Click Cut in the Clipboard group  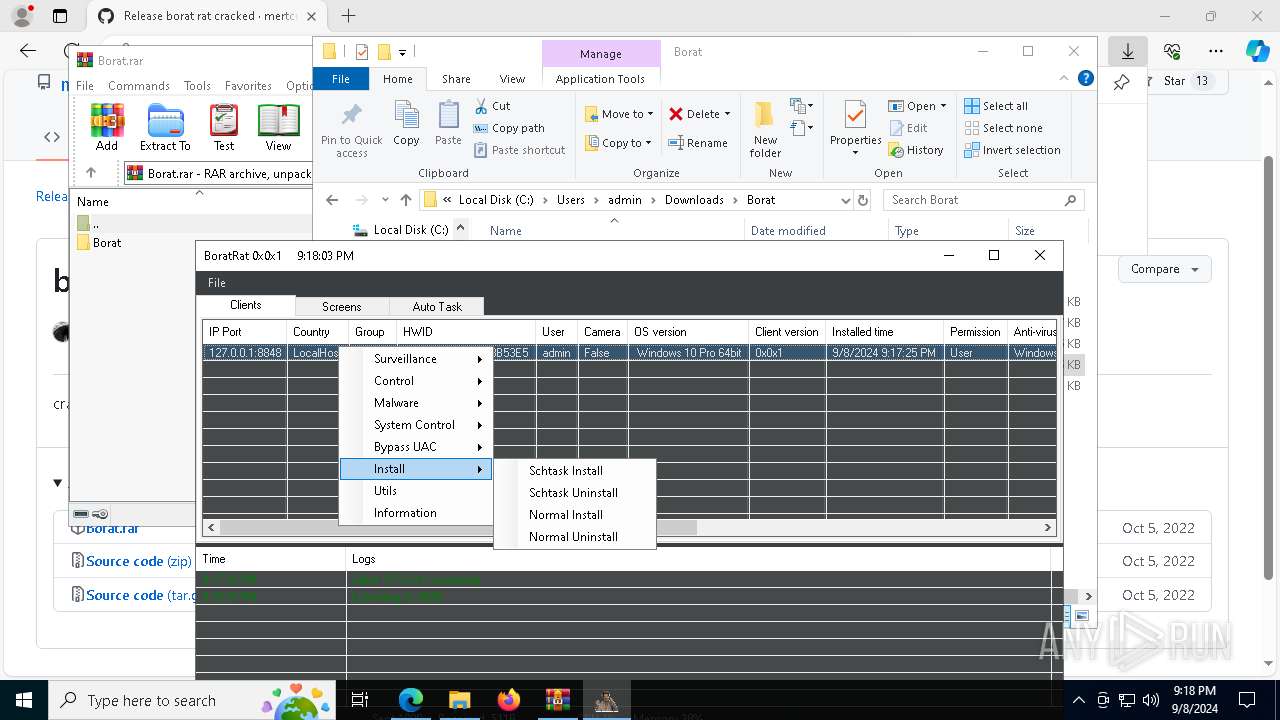pos(492,106)
